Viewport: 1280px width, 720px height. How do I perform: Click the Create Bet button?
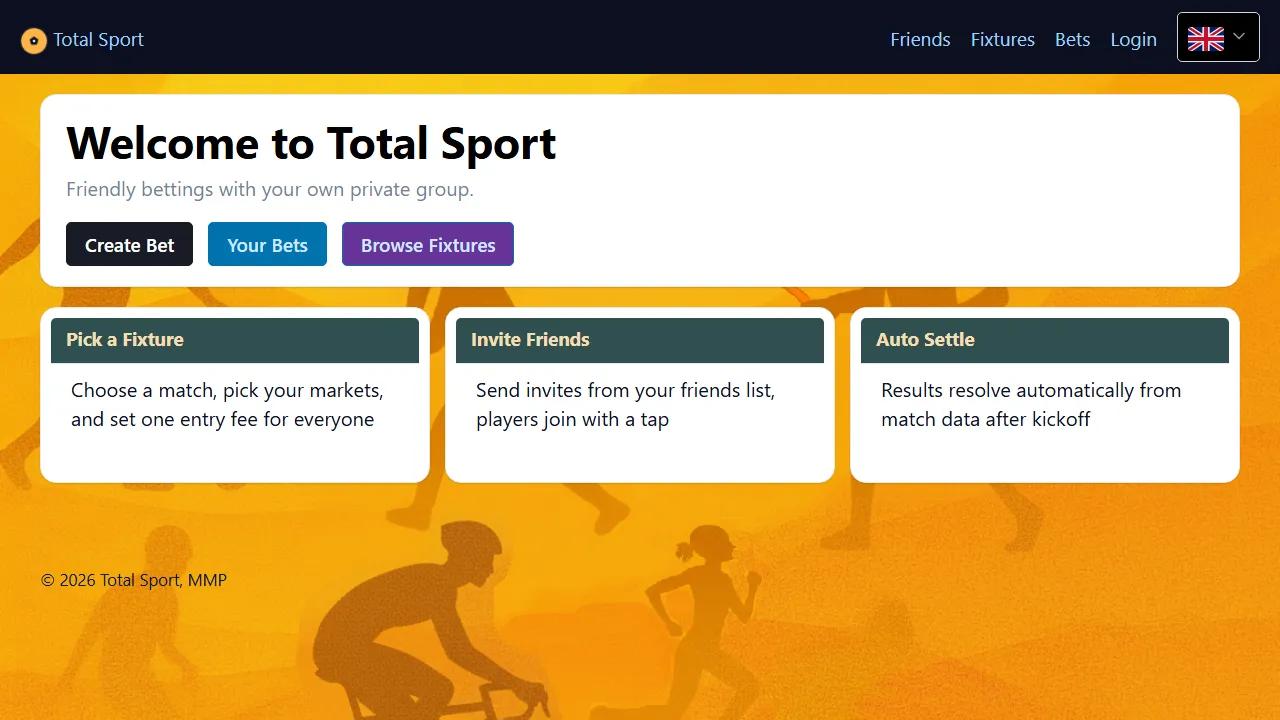click(129, 244)
